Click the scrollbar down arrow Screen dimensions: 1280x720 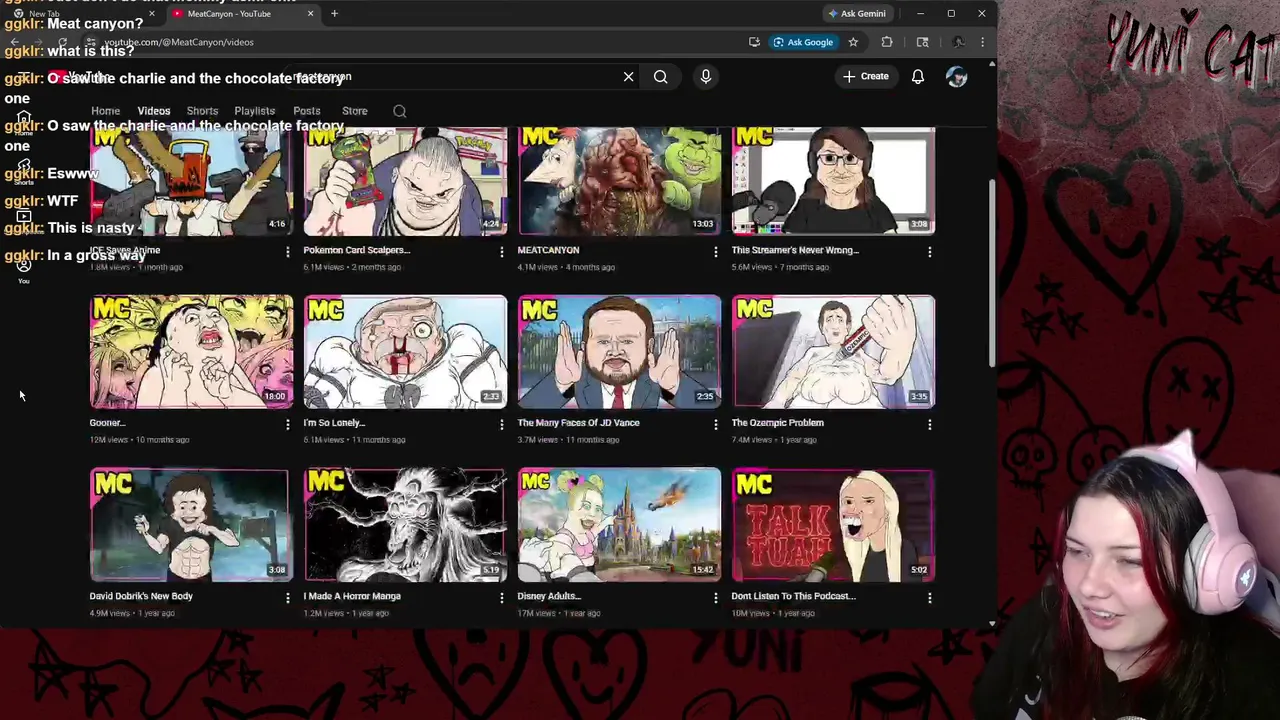(992, 623)
